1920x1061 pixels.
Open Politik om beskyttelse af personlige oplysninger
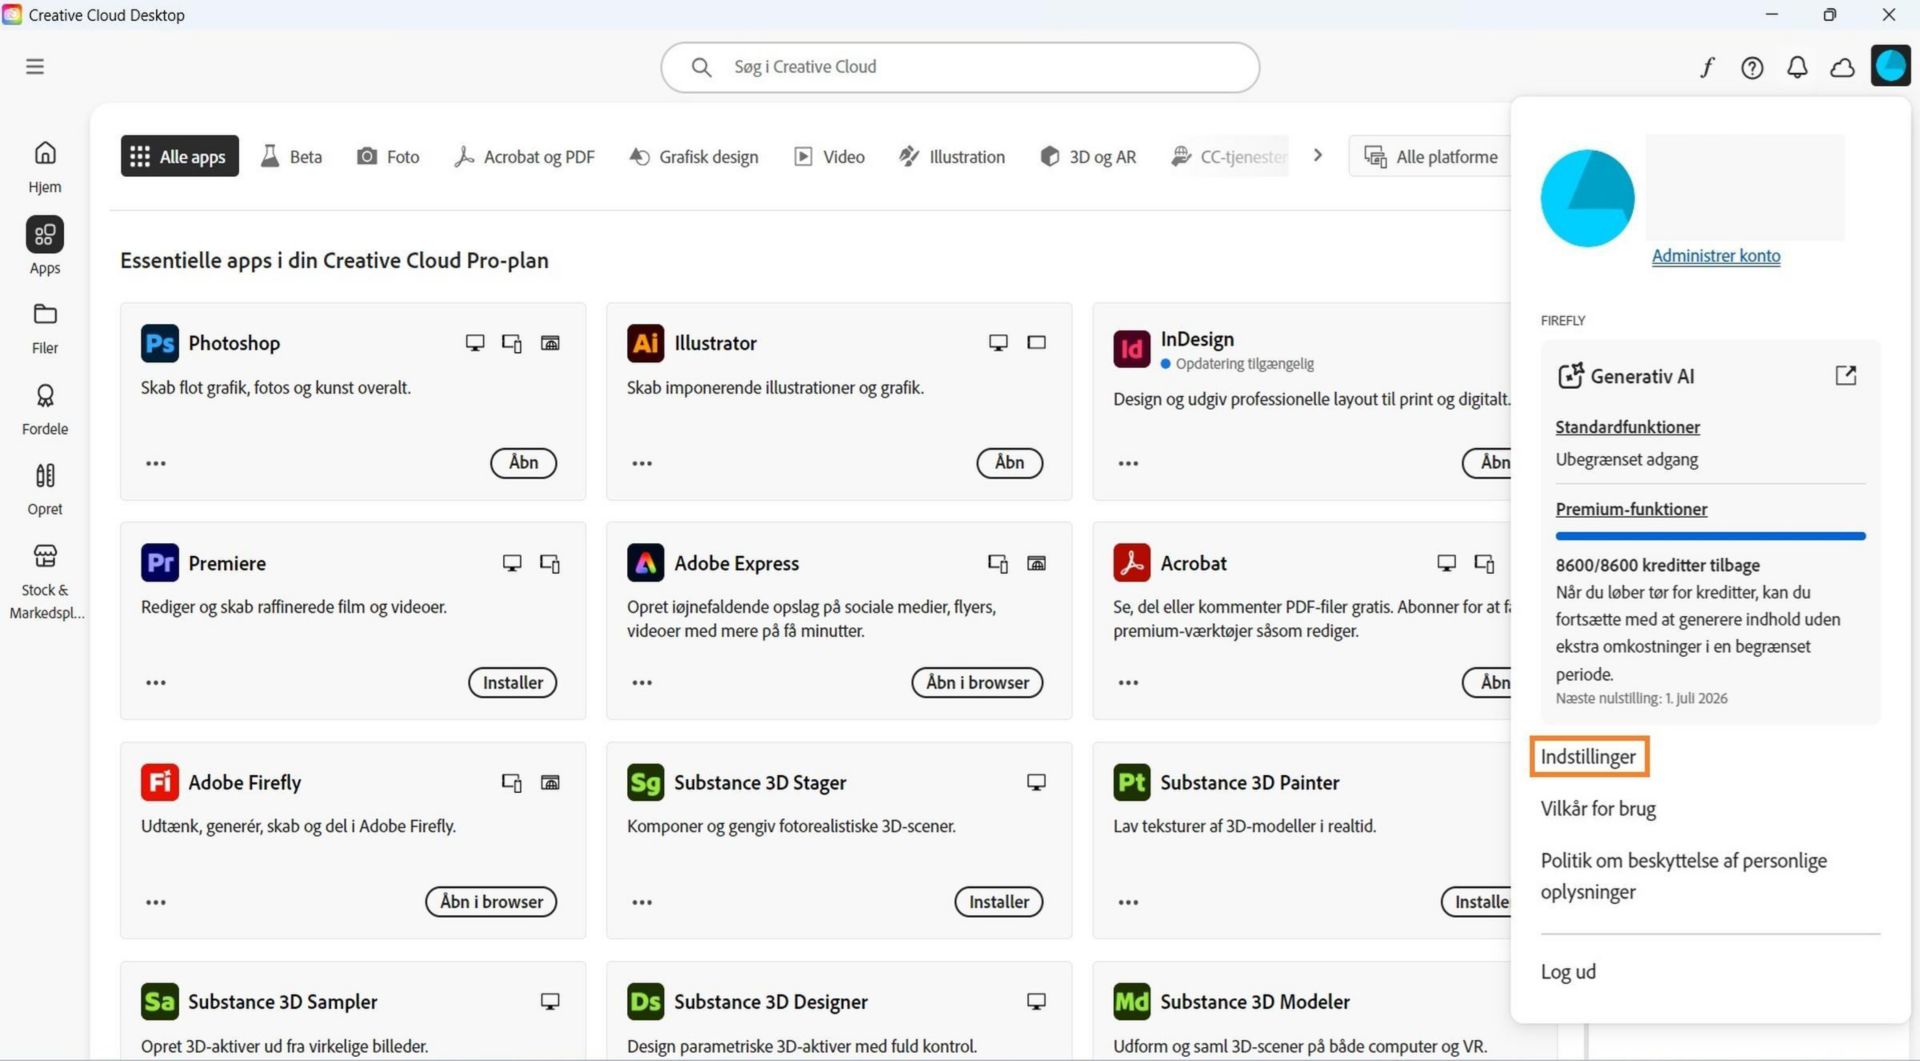tap(1684, 876)
